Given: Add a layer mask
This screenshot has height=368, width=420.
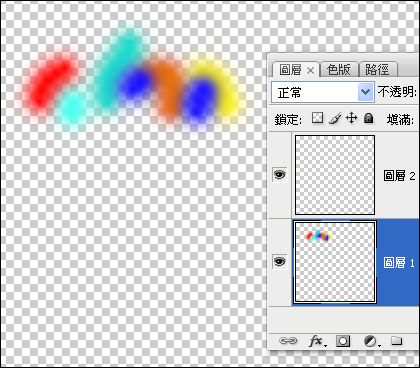Looking at the screenshot, I should point(343,341).
